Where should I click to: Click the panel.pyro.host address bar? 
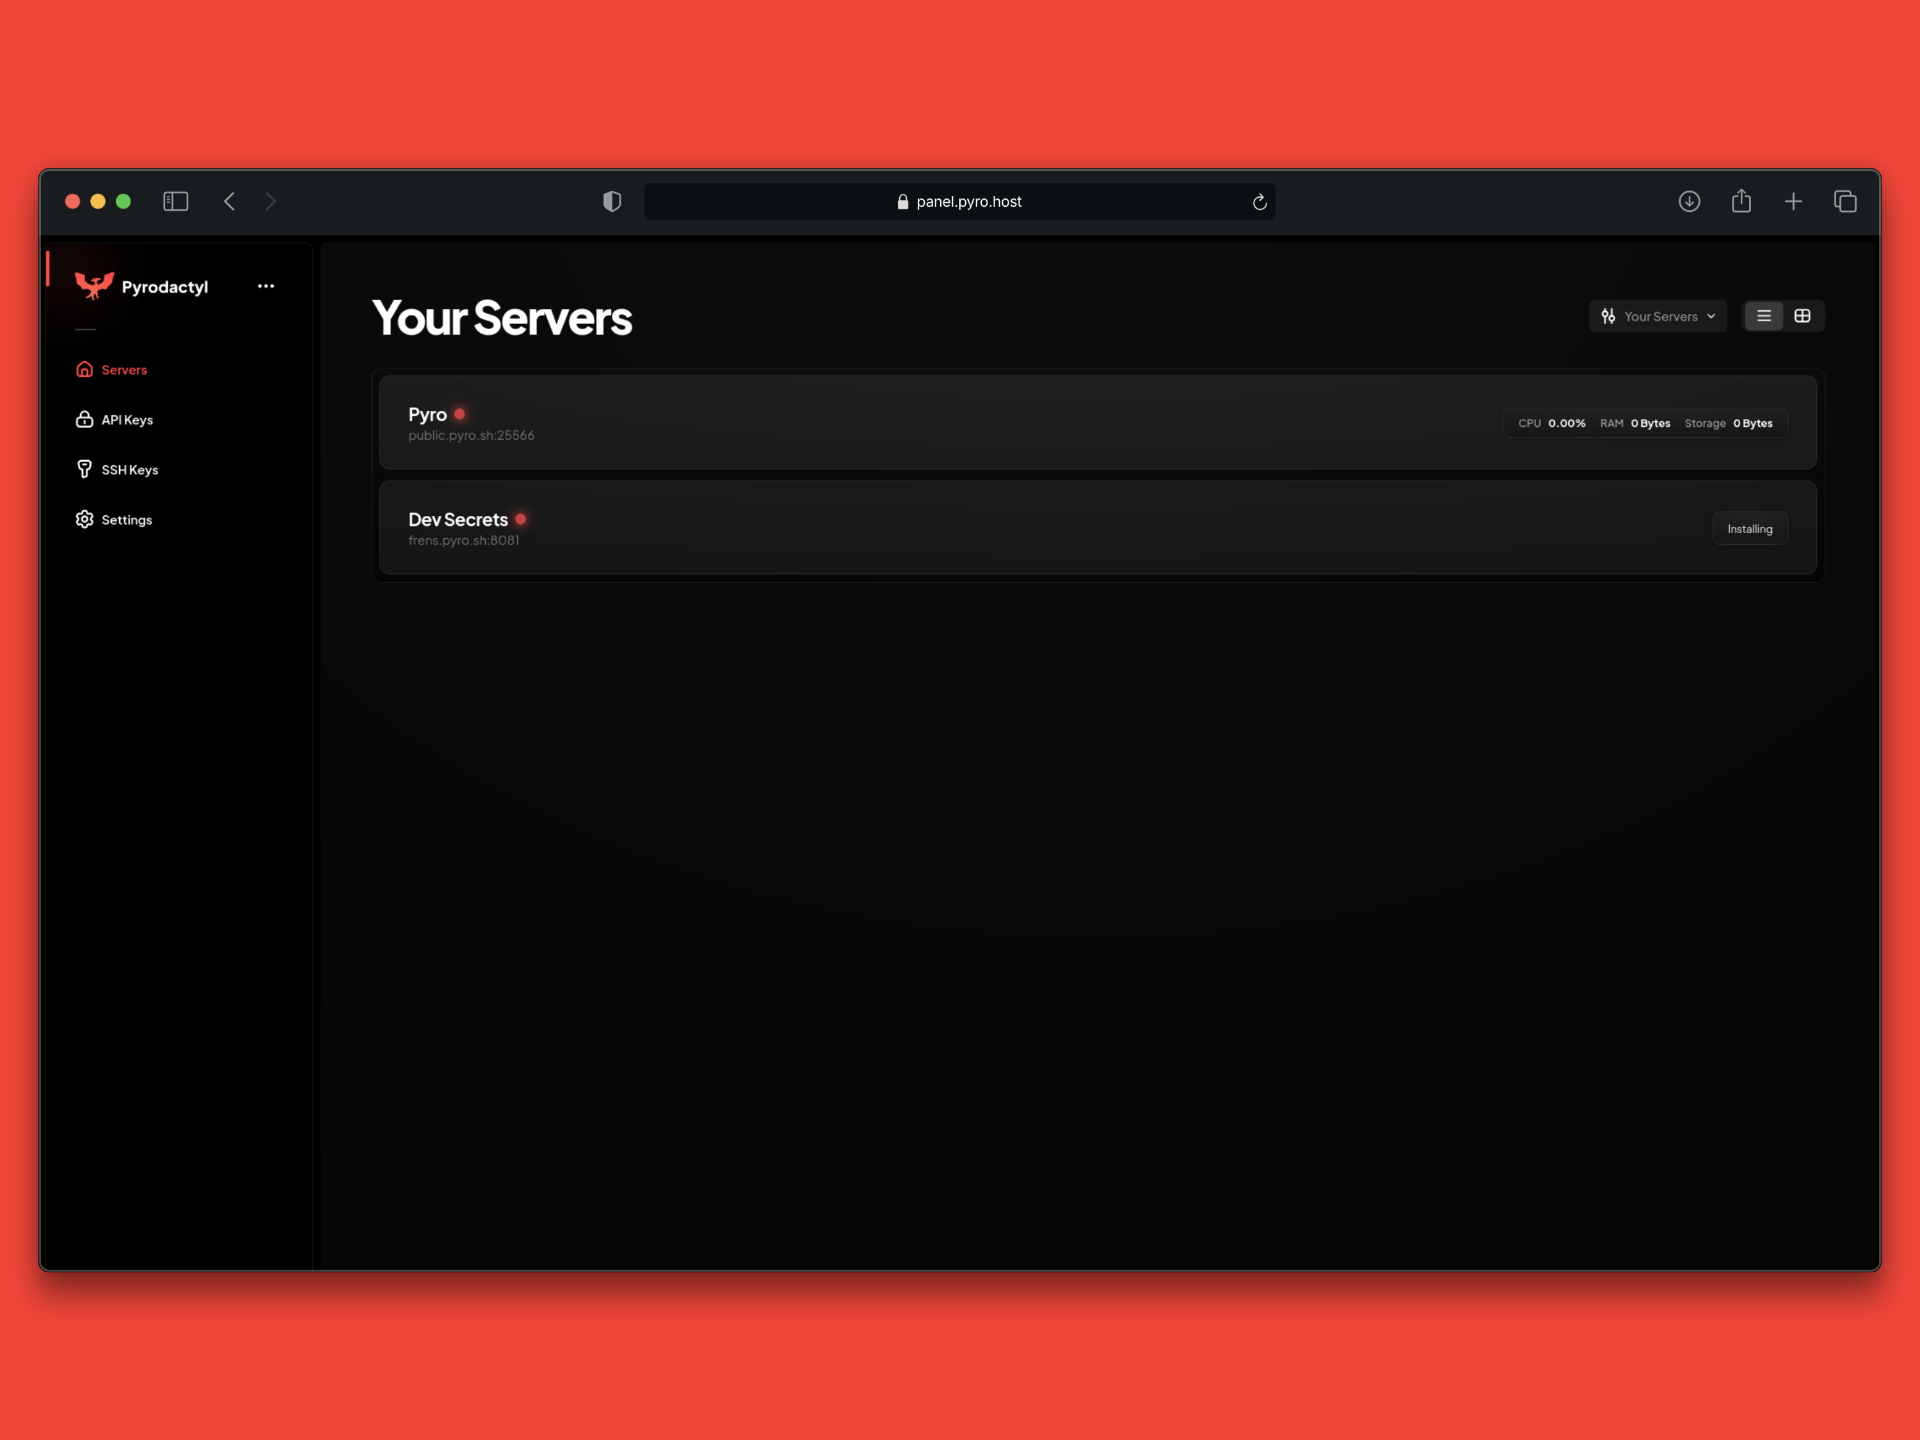pos(958,202)
